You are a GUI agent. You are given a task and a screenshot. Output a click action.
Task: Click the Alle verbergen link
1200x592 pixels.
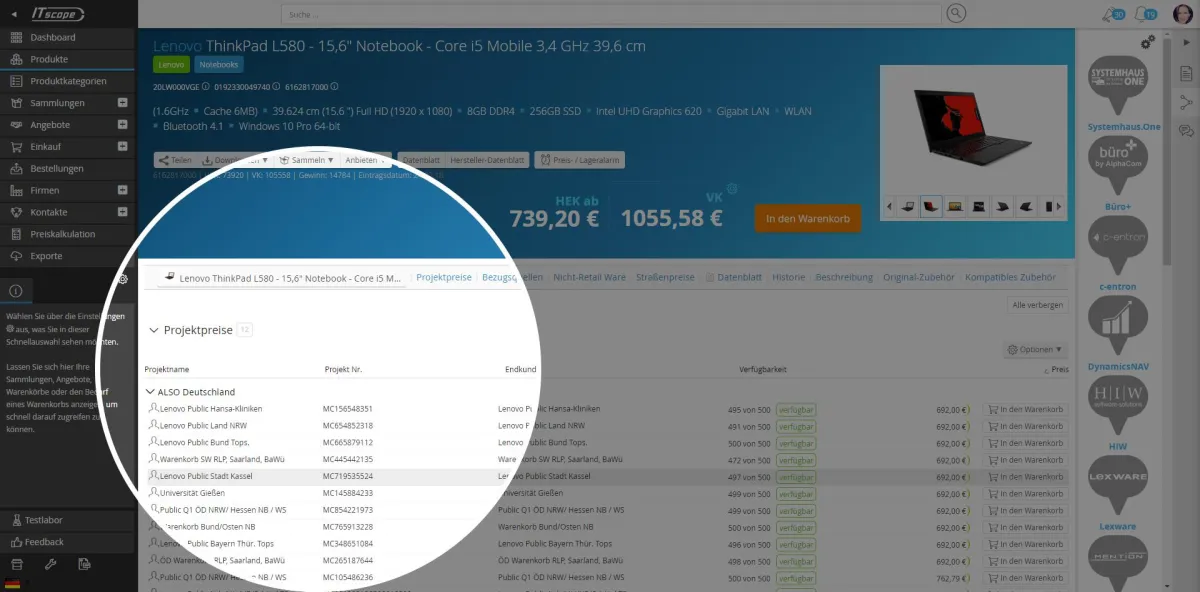[x=1038, y=304]
